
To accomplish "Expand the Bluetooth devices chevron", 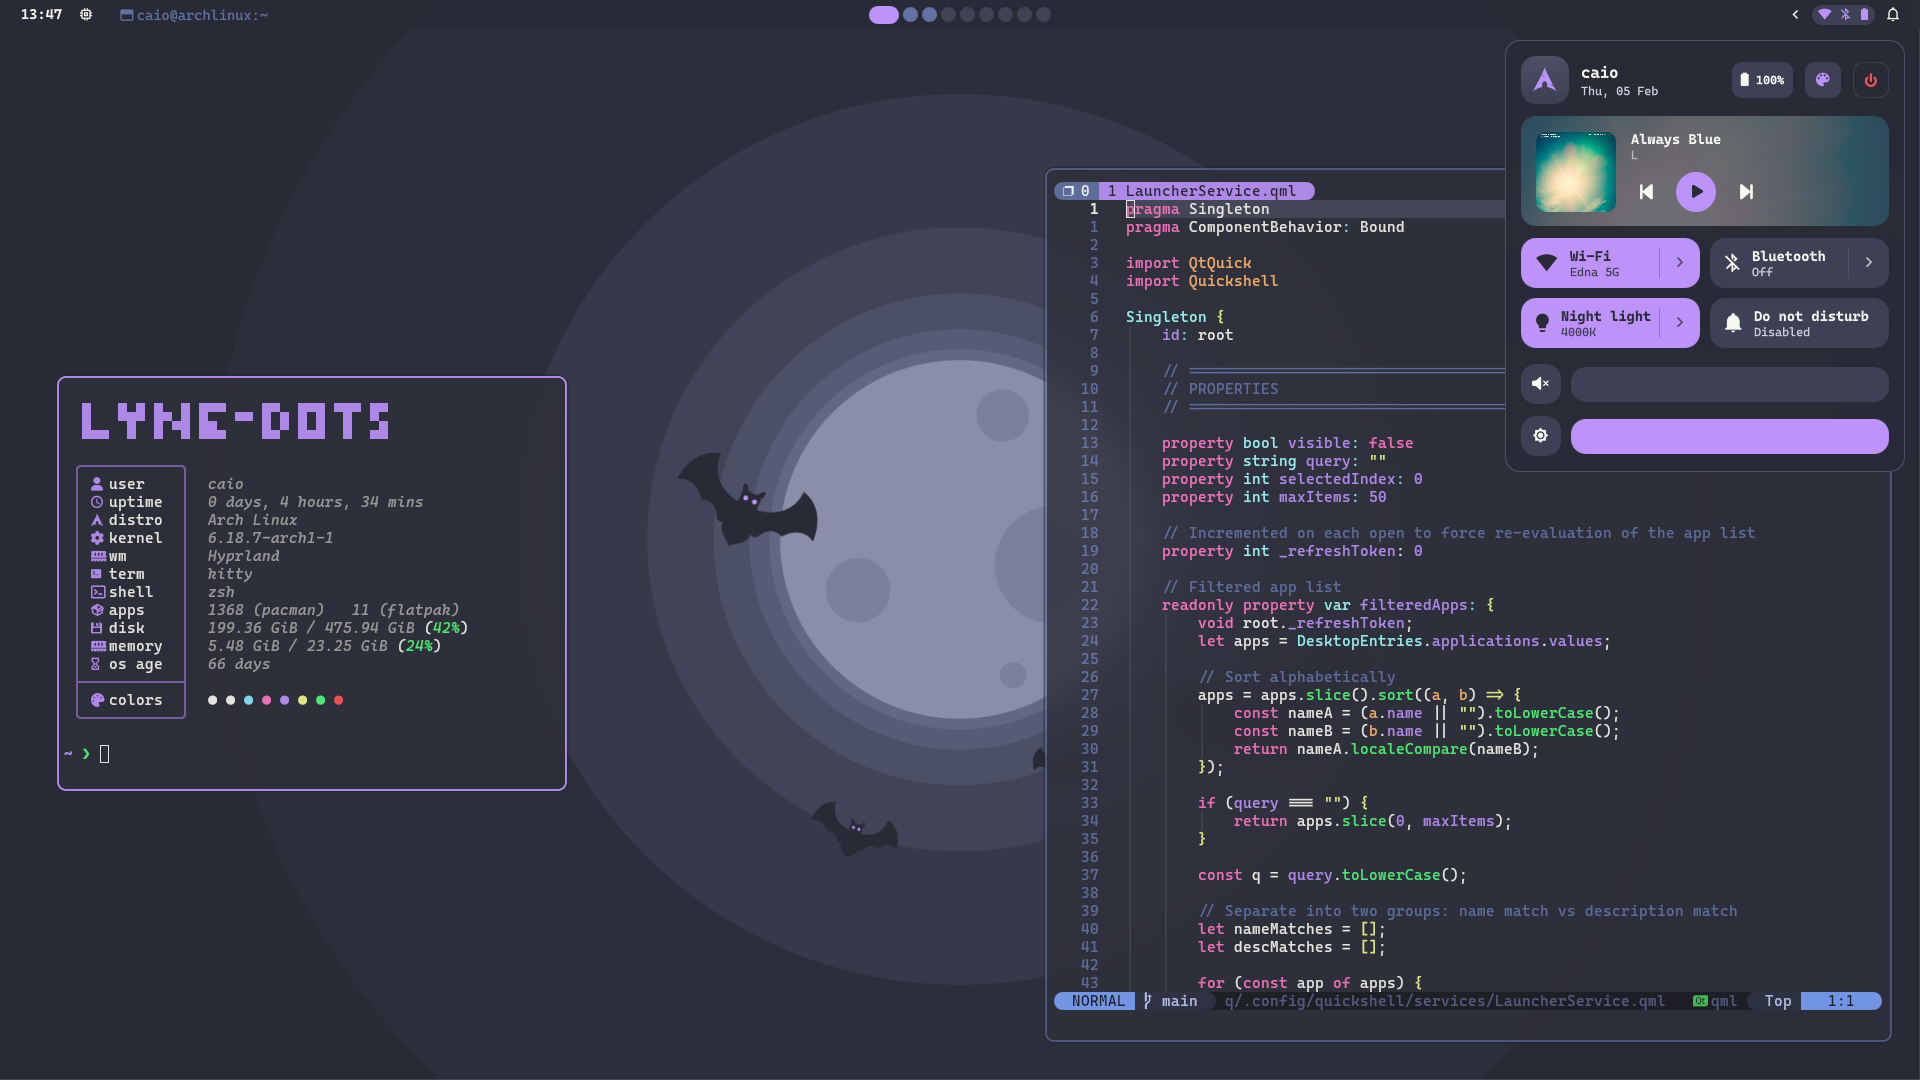I will coord(1868,263).
